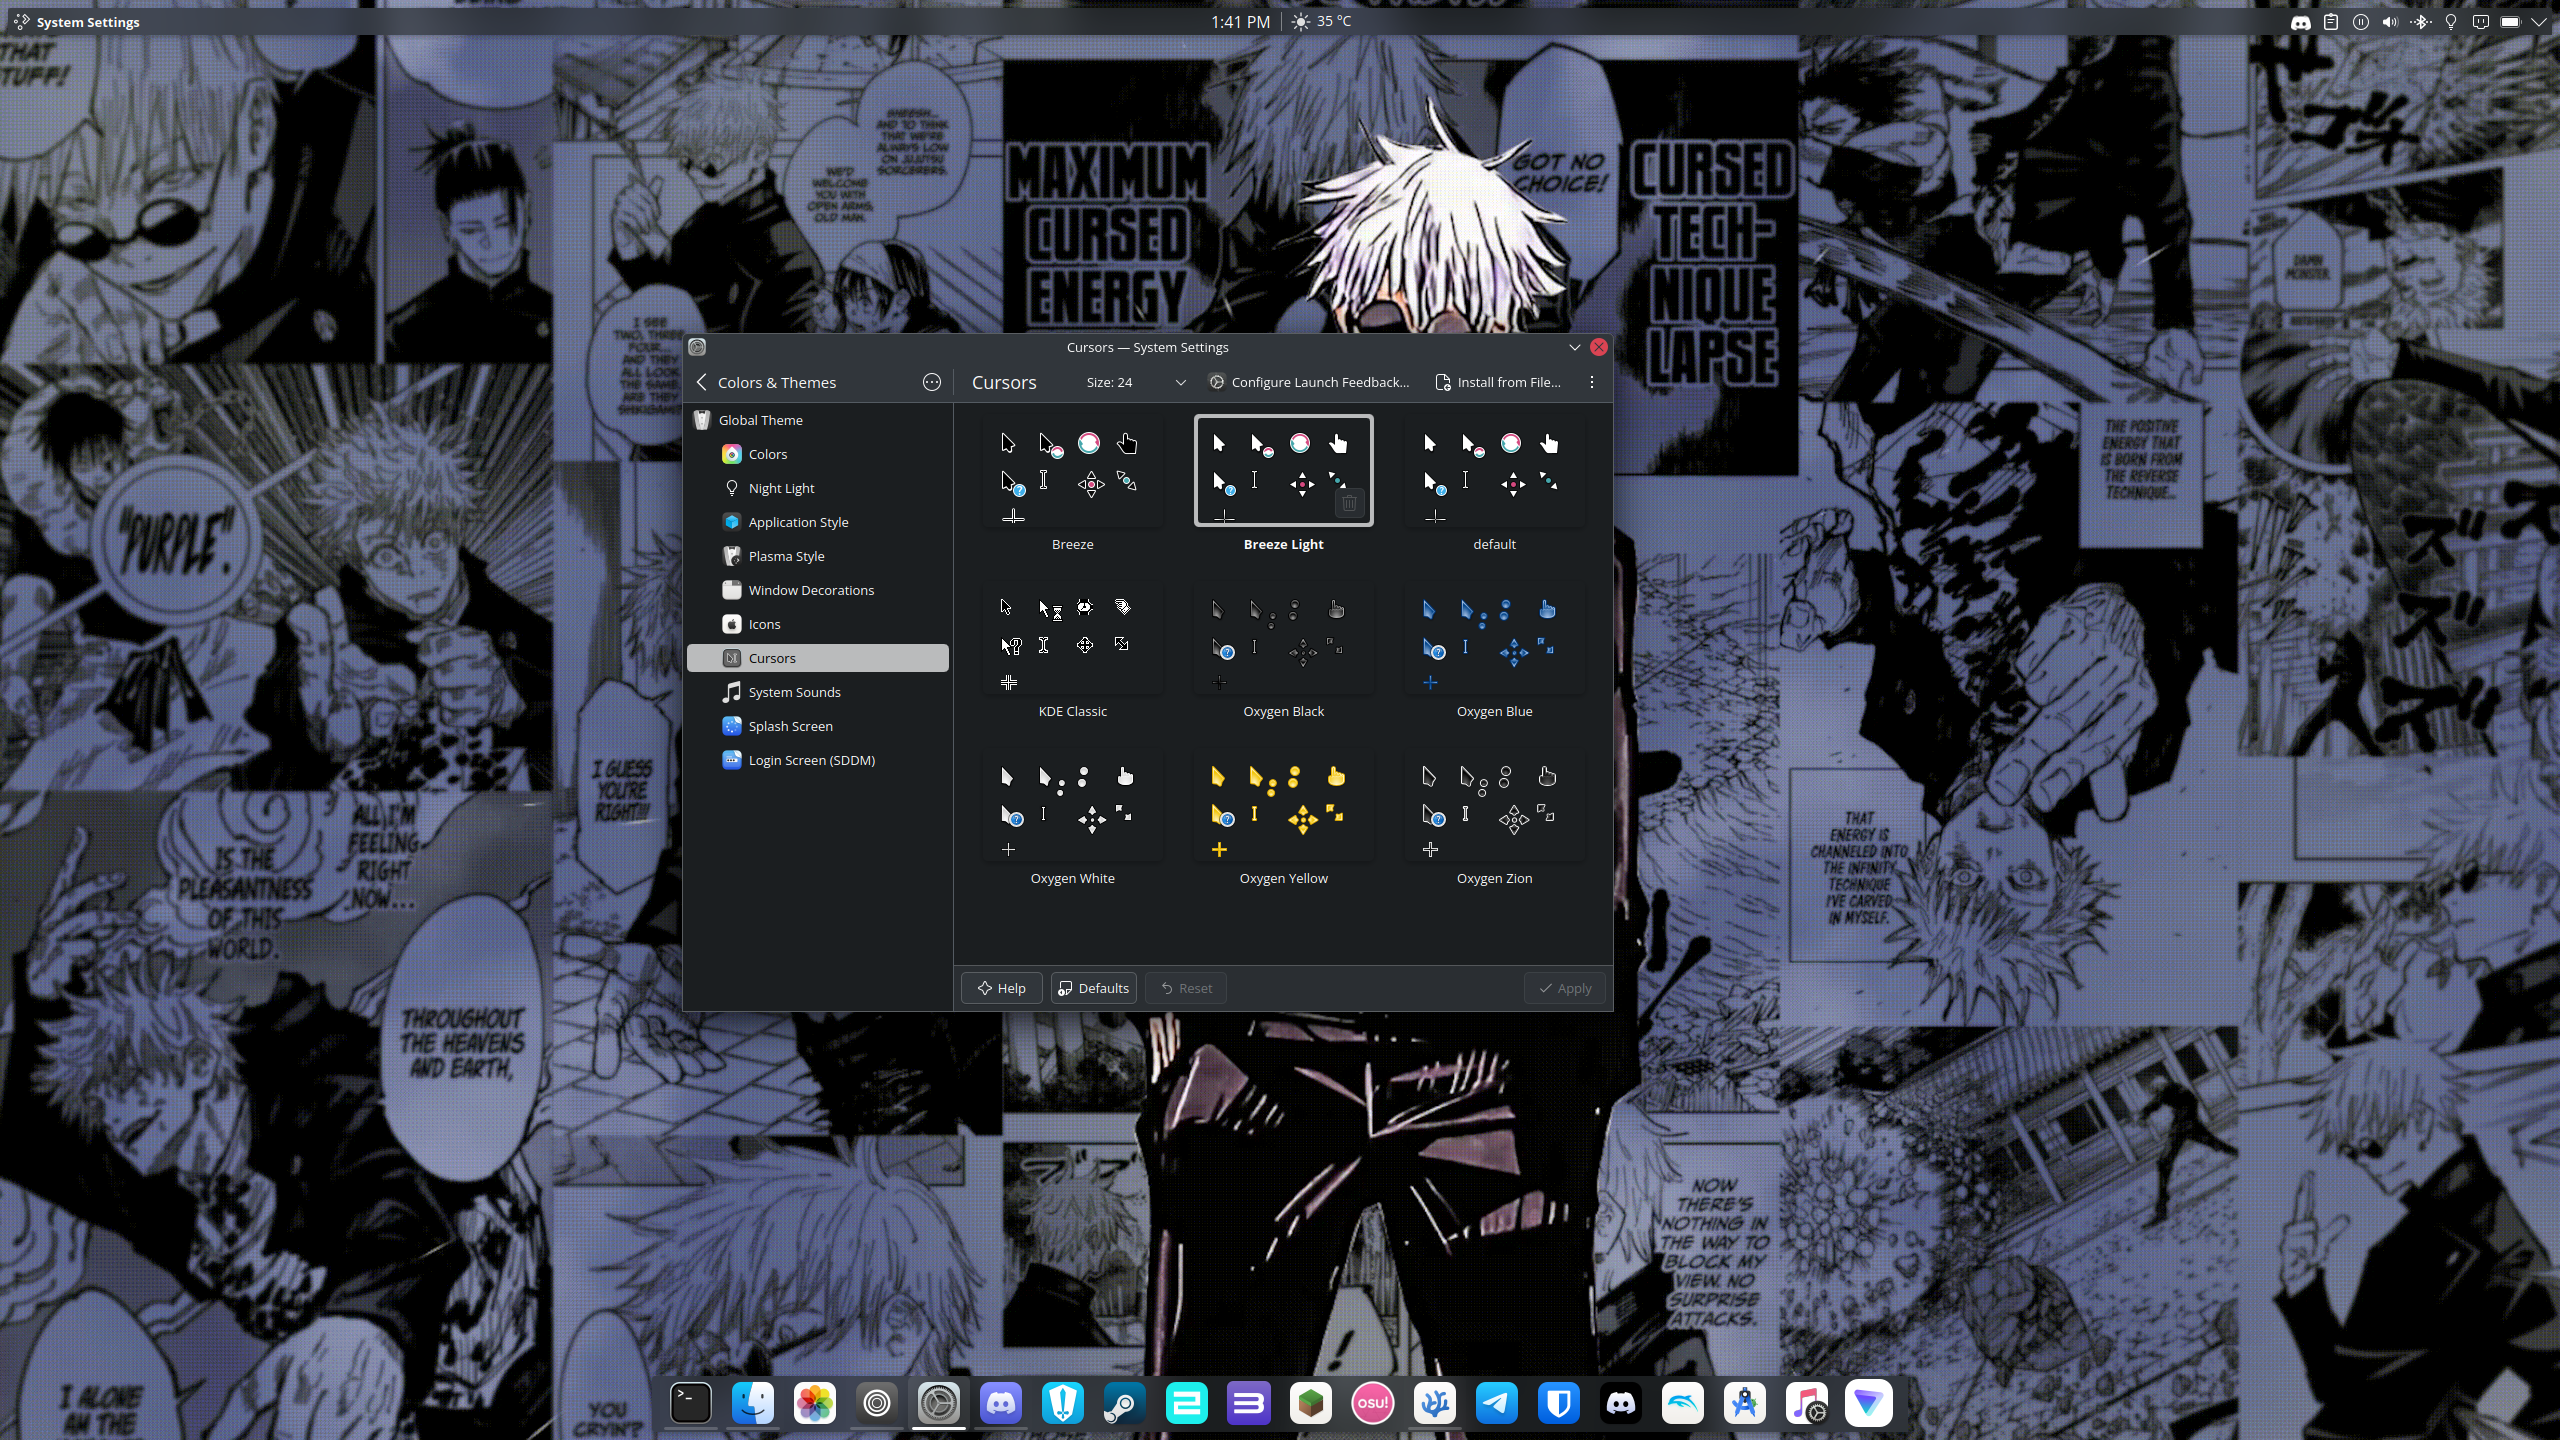
Task: Click System Settings gear in dock
Action: coord(939,1403)
